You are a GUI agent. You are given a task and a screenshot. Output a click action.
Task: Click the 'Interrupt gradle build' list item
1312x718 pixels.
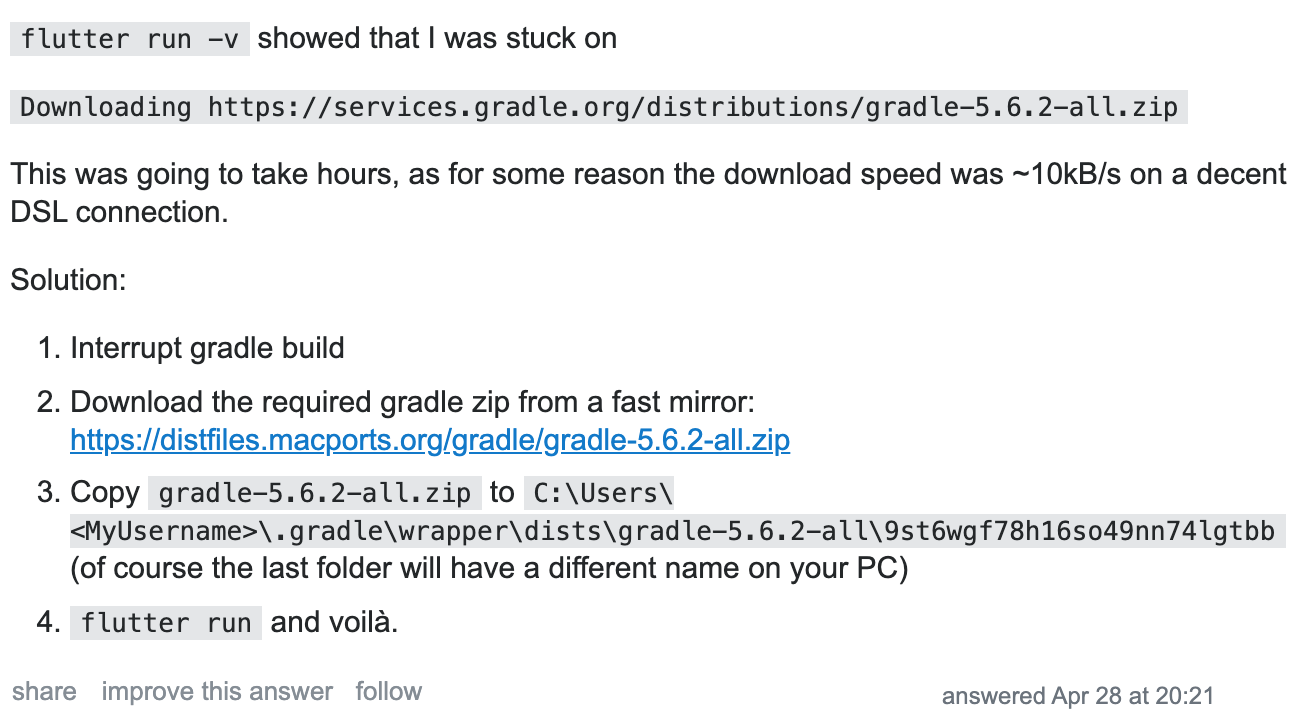[x=207, y=348]
